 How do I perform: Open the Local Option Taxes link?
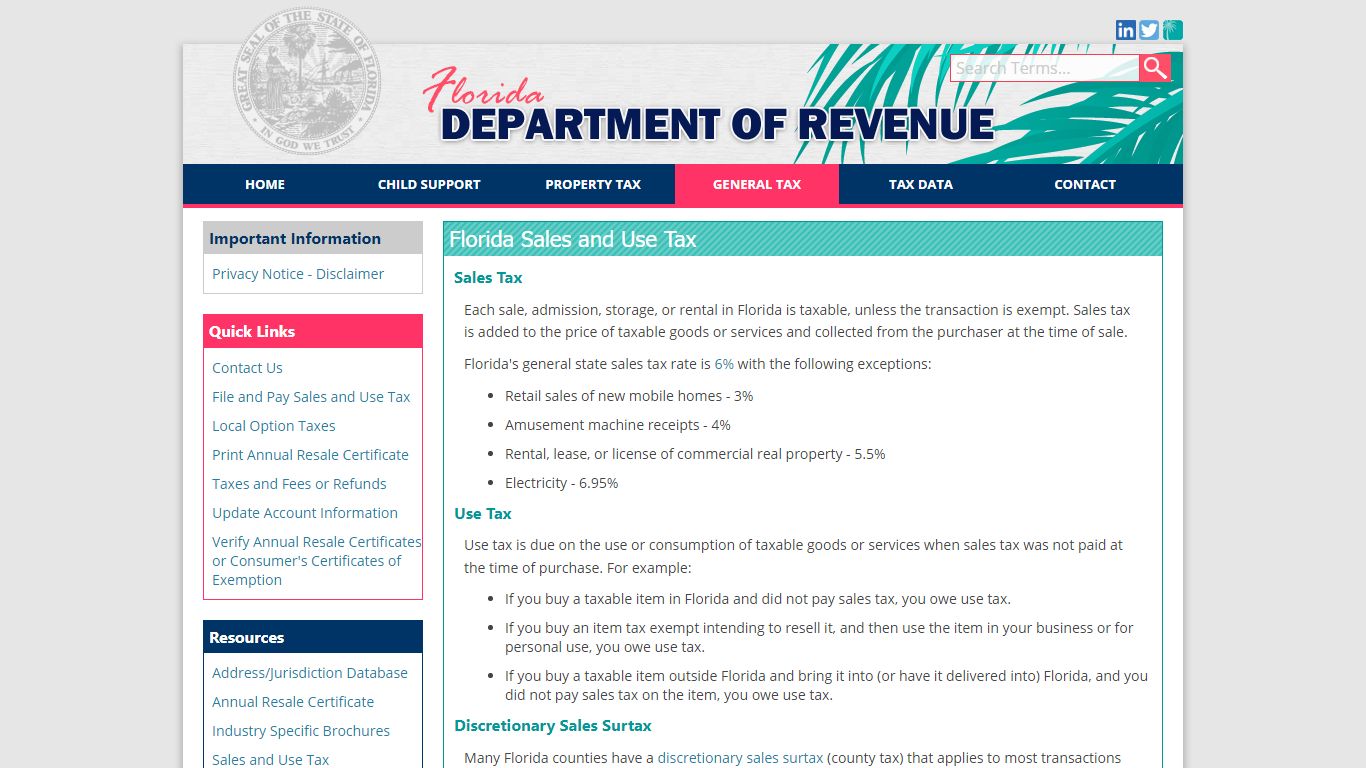(274, 426)
